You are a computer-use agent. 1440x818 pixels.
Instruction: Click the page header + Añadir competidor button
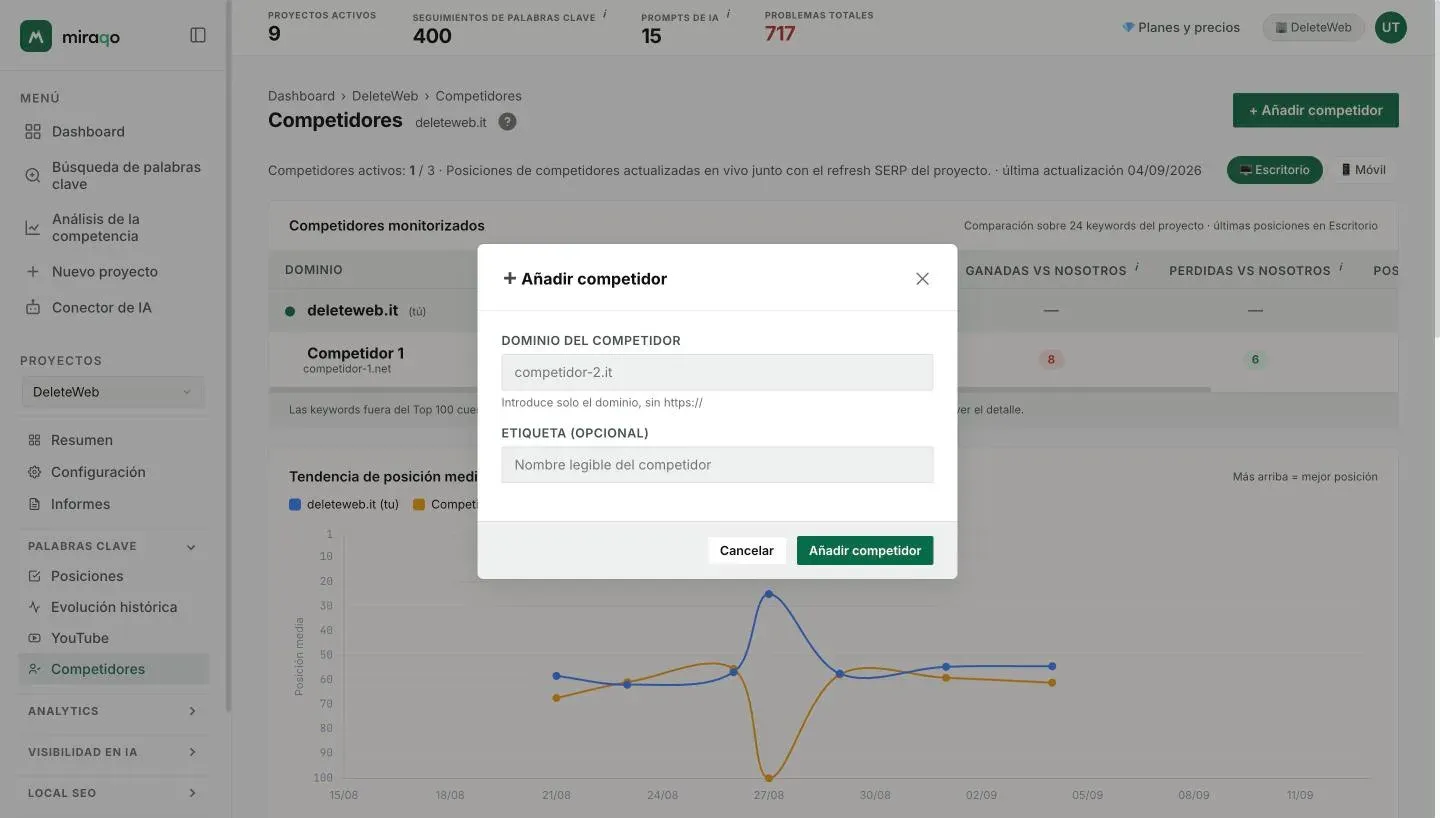[x=1316, y=110]
